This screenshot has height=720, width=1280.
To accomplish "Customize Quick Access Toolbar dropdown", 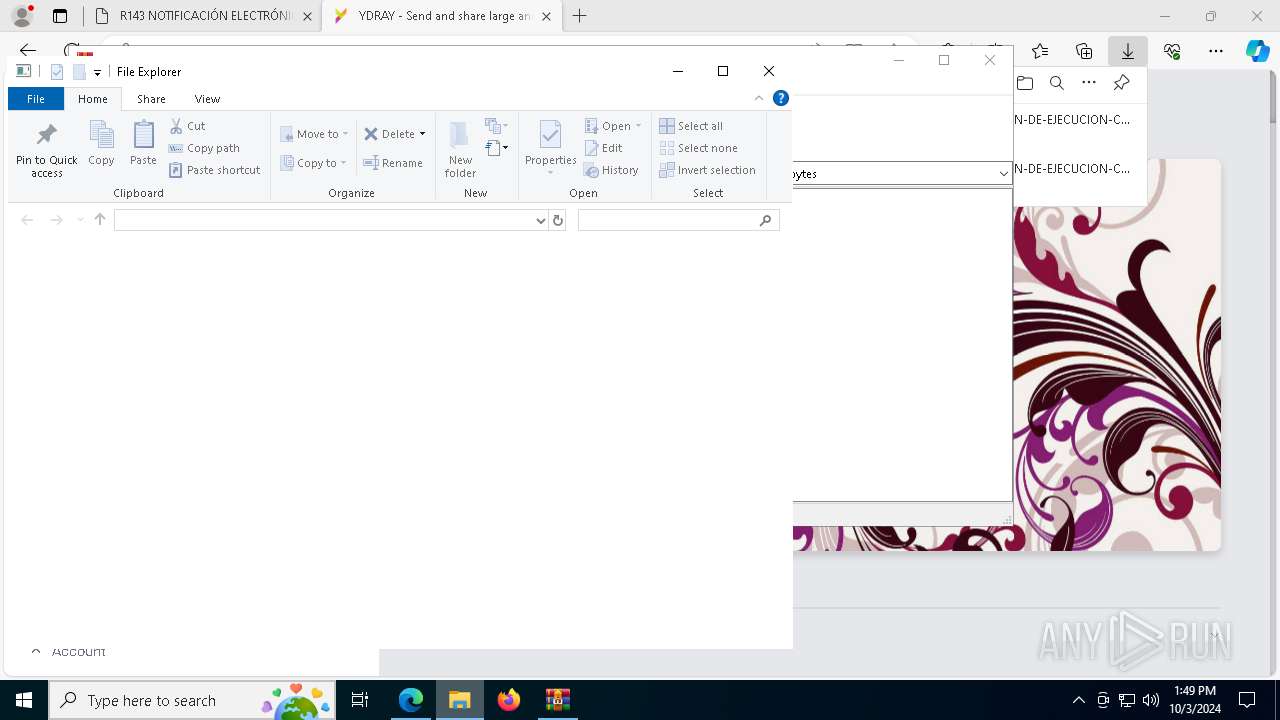I will pyautogui.click(x=97, y=72).
